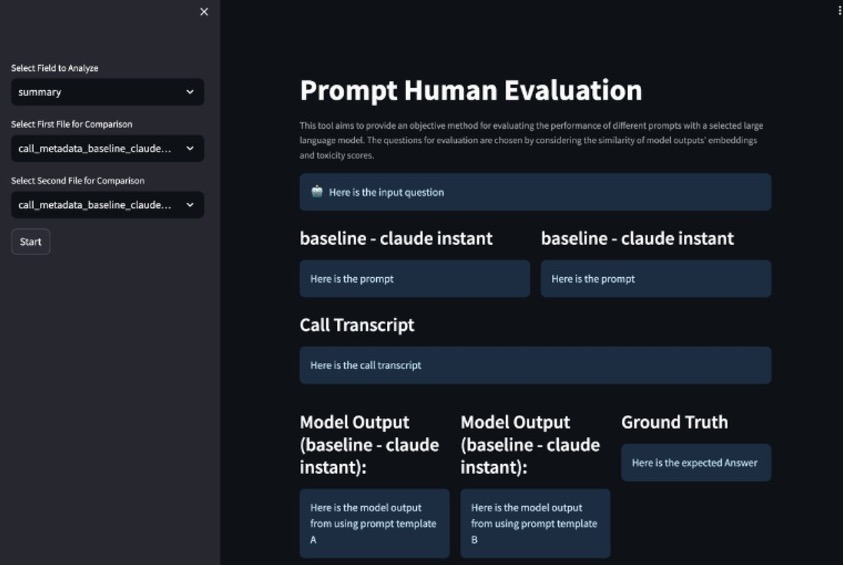The width and height of the screenshot is (844, 566).
Task: Click the 'Select Second File for Comparison' label
Action: click(78, 181)
